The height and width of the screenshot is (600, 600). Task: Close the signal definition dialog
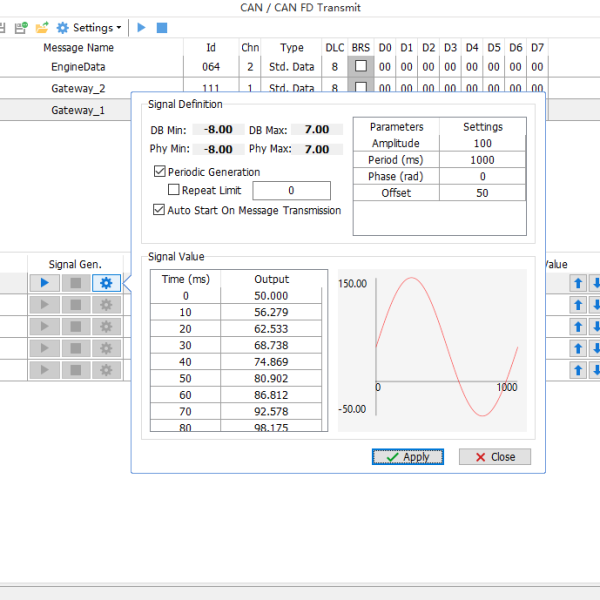495,457
